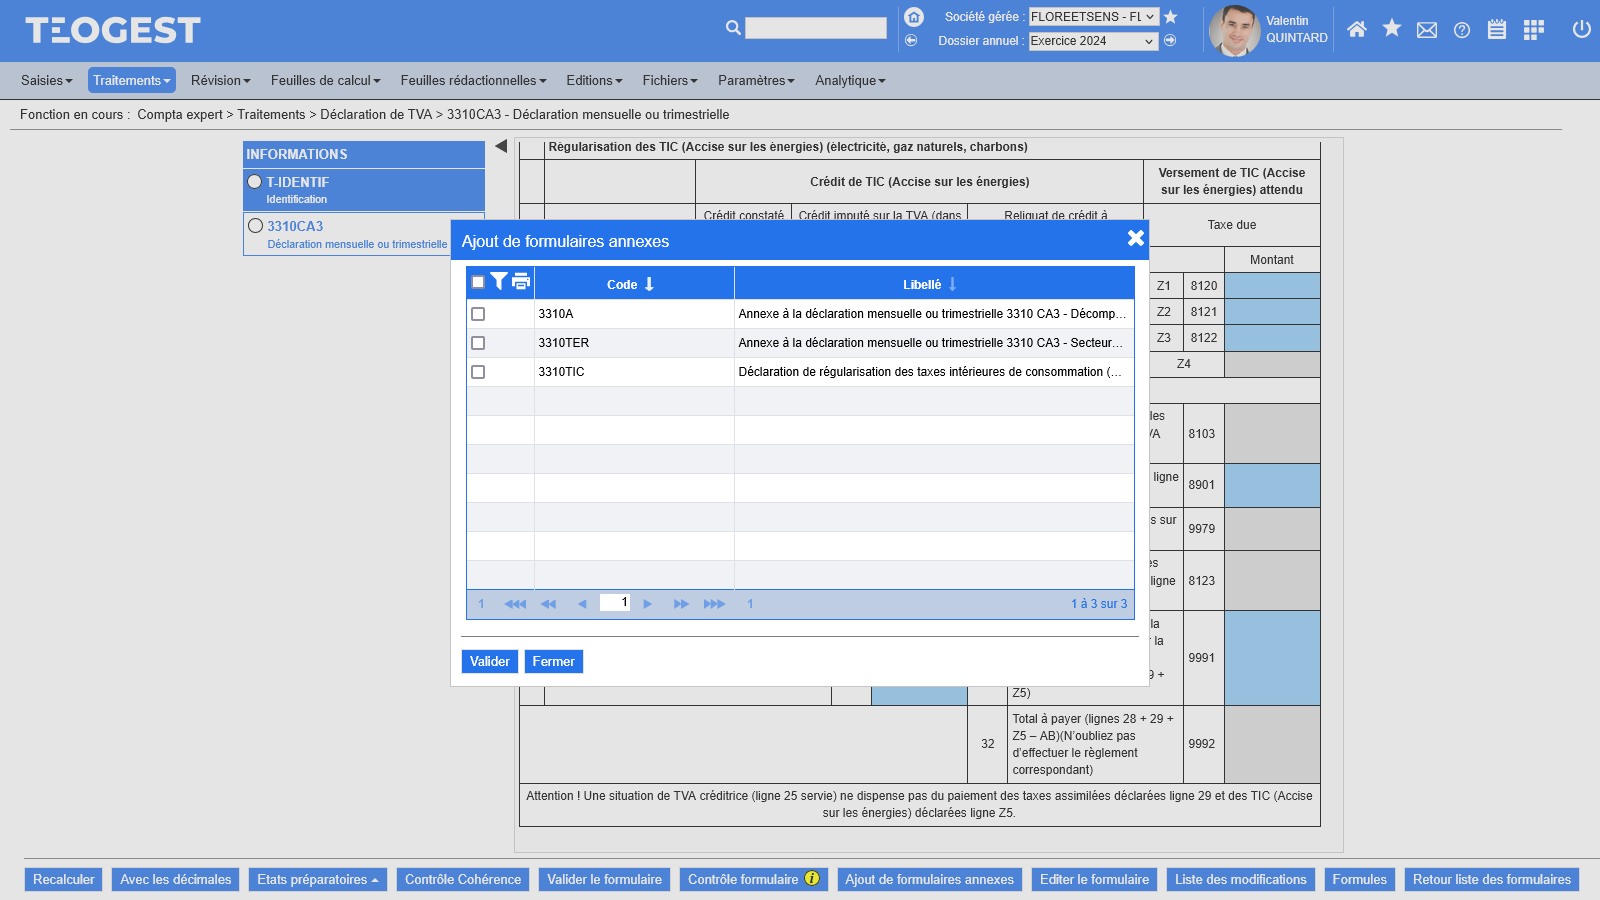Open the apps grid icon
The image size is (1600, 900).
click(1533, 30)
